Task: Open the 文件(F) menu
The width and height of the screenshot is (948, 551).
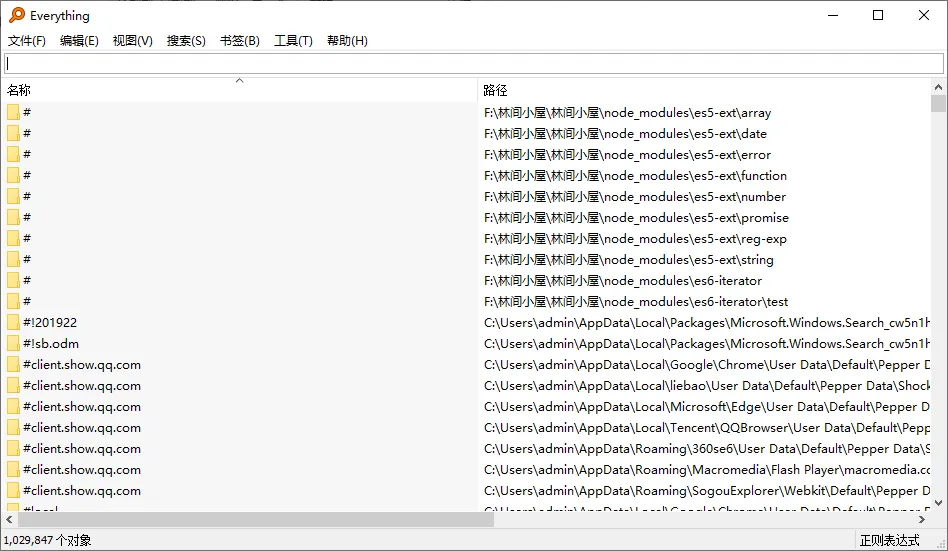Action: click(x=27, y=41)
